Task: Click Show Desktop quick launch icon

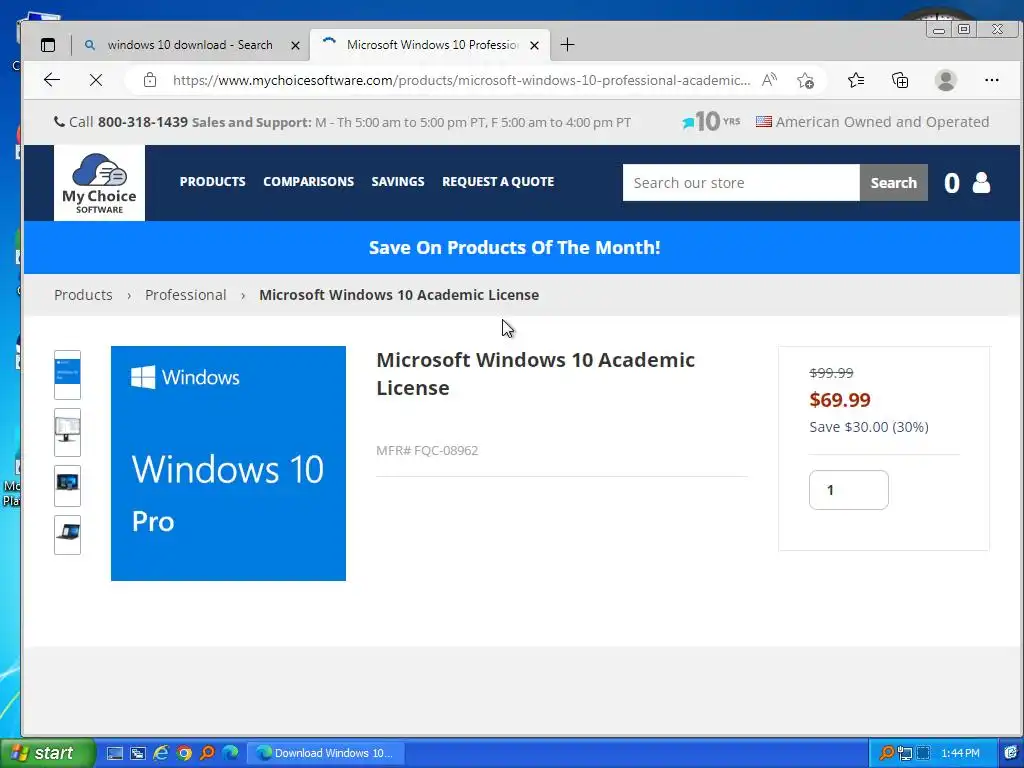Action: (115, 753)
